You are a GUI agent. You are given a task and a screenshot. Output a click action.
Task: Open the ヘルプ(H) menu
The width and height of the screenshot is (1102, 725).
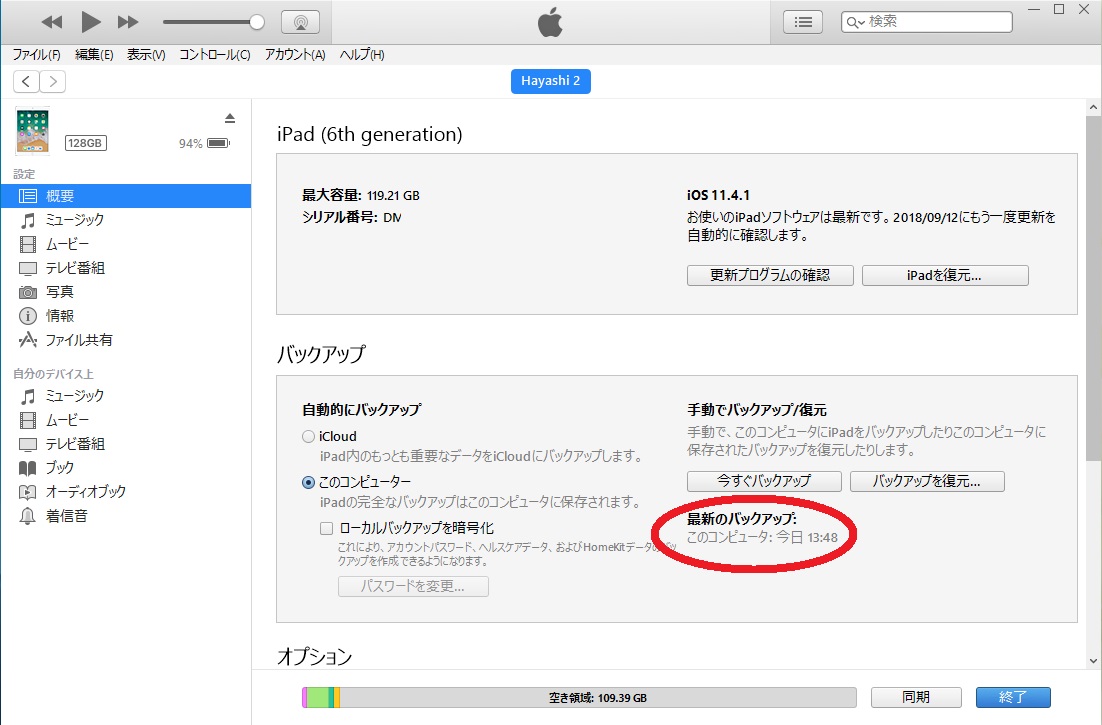coord(362,55)
